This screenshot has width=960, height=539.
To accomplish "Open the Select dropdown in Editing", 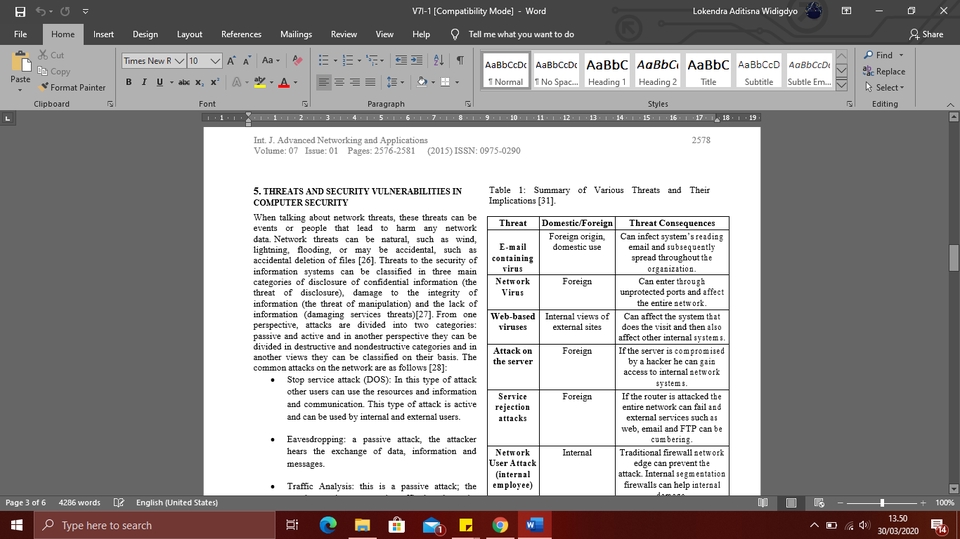I will pos(884,88).
